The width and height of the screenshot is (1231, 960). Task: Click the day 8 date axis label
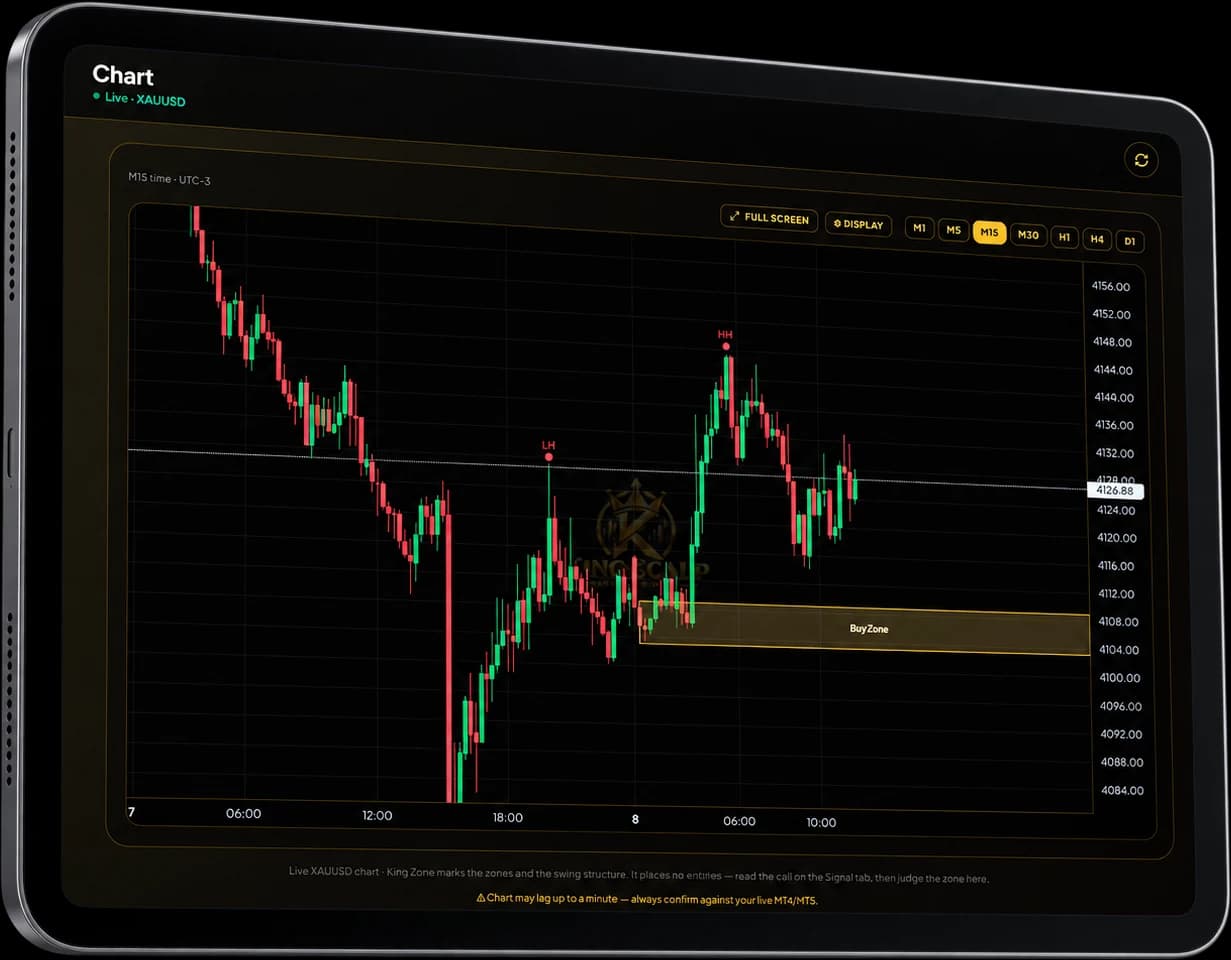(635, 819)
